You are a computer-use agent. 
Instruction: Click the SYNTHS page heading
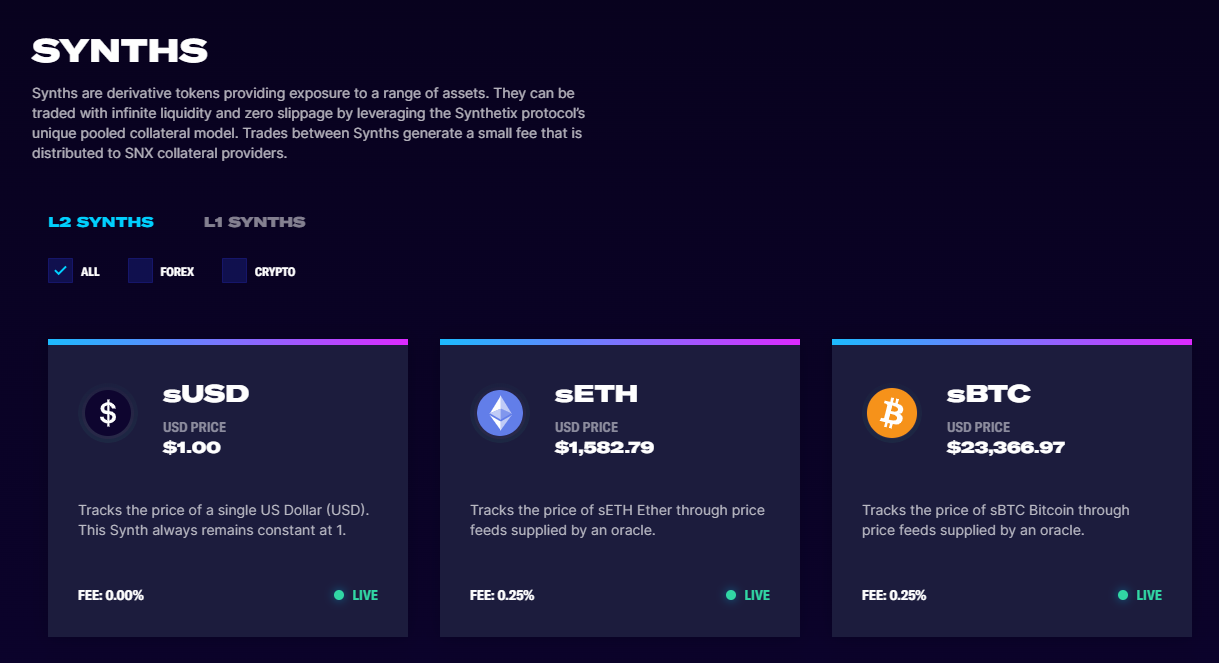(x=120, y=50)
